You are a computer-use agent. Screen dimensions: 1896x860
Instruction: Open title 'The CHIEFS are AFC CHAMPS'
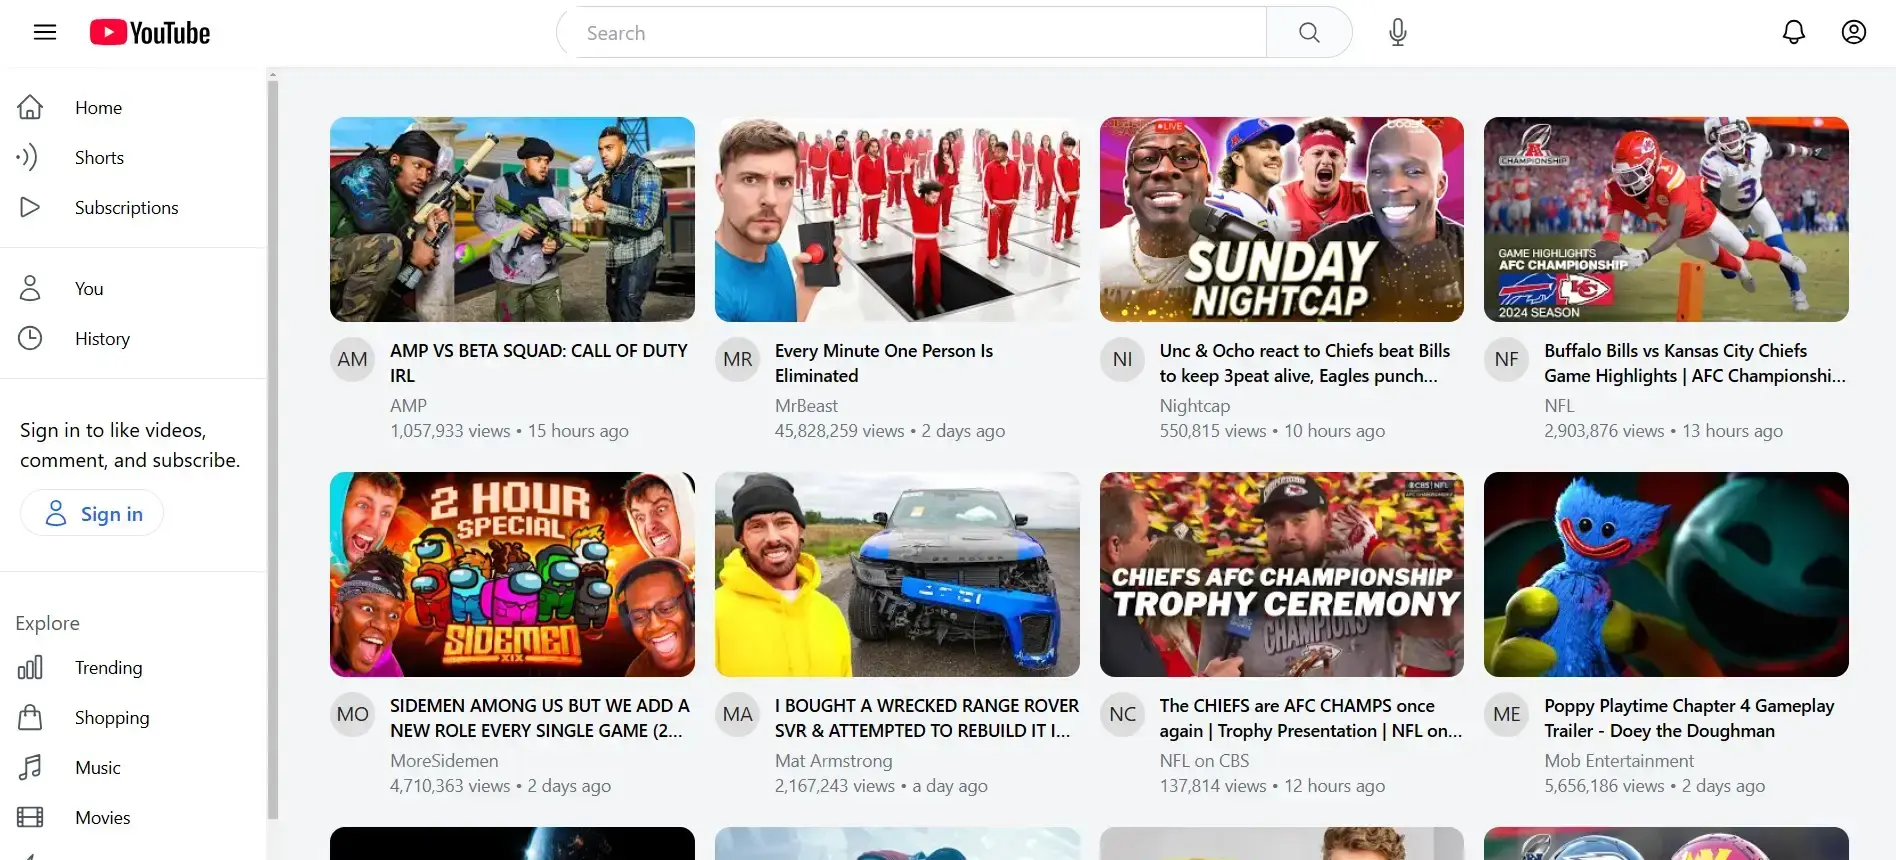(x=1311, y=718)
